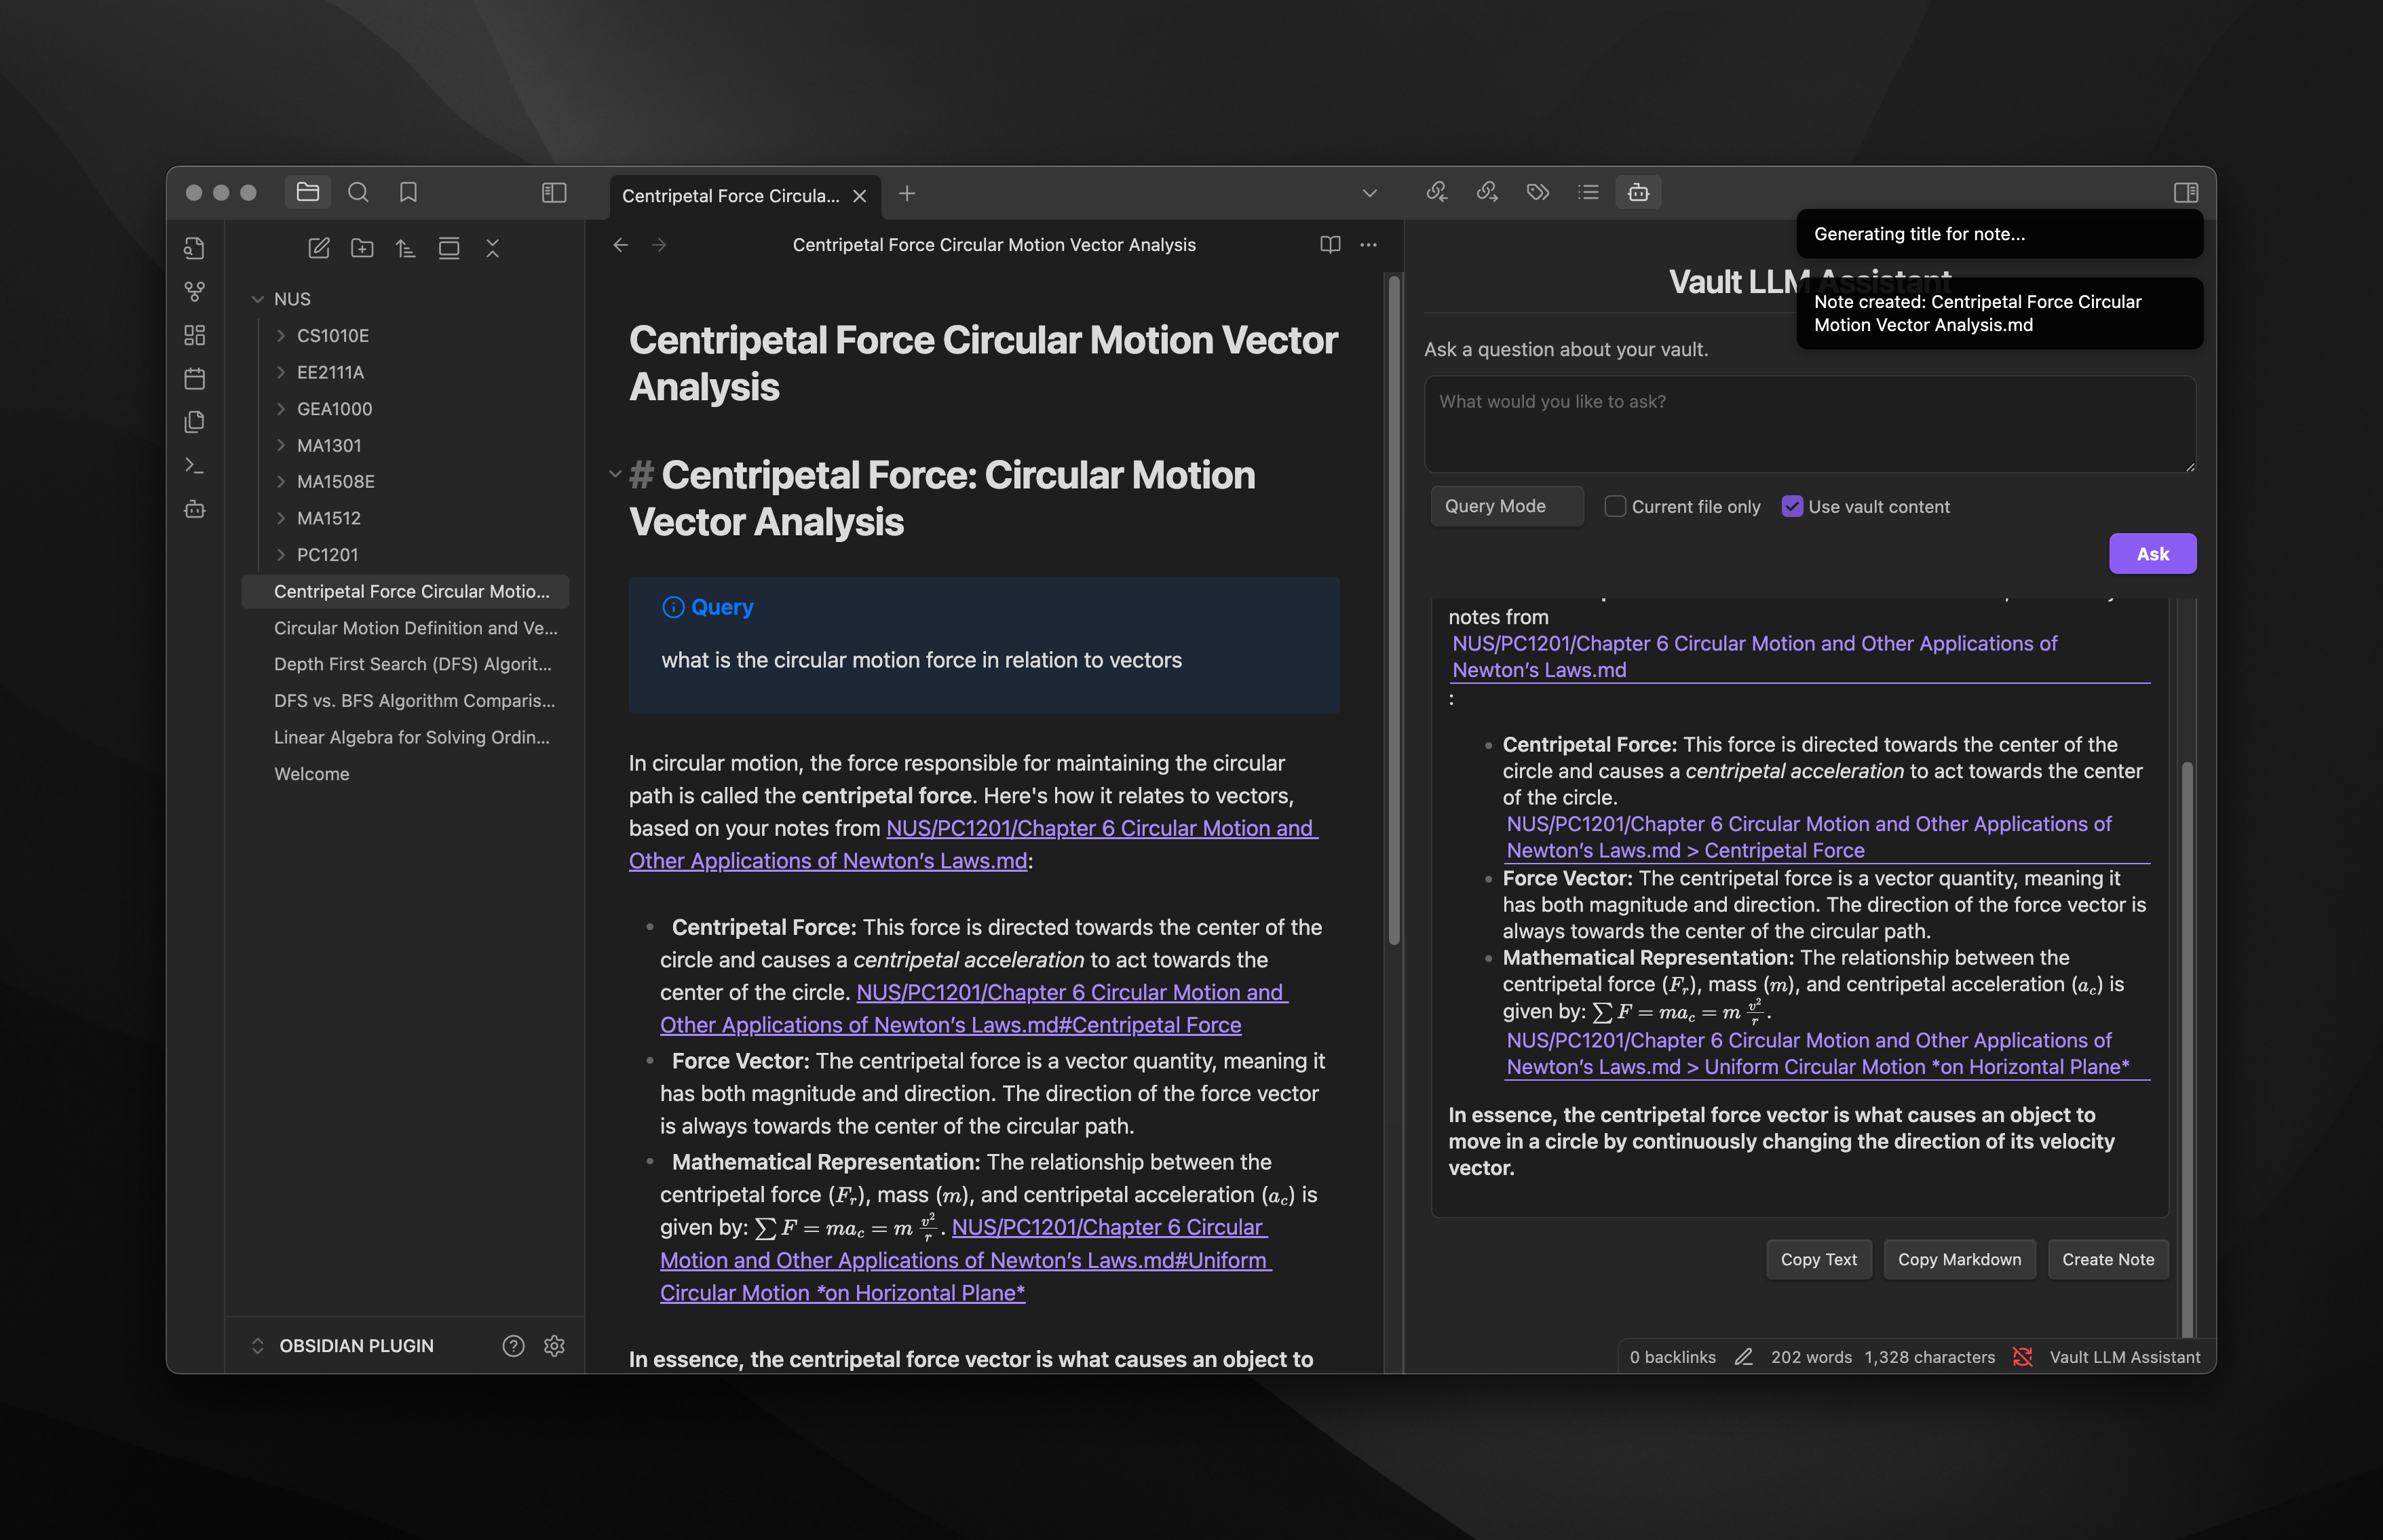
Task: Uncheck Use vault content
Action: (1791, 506)
